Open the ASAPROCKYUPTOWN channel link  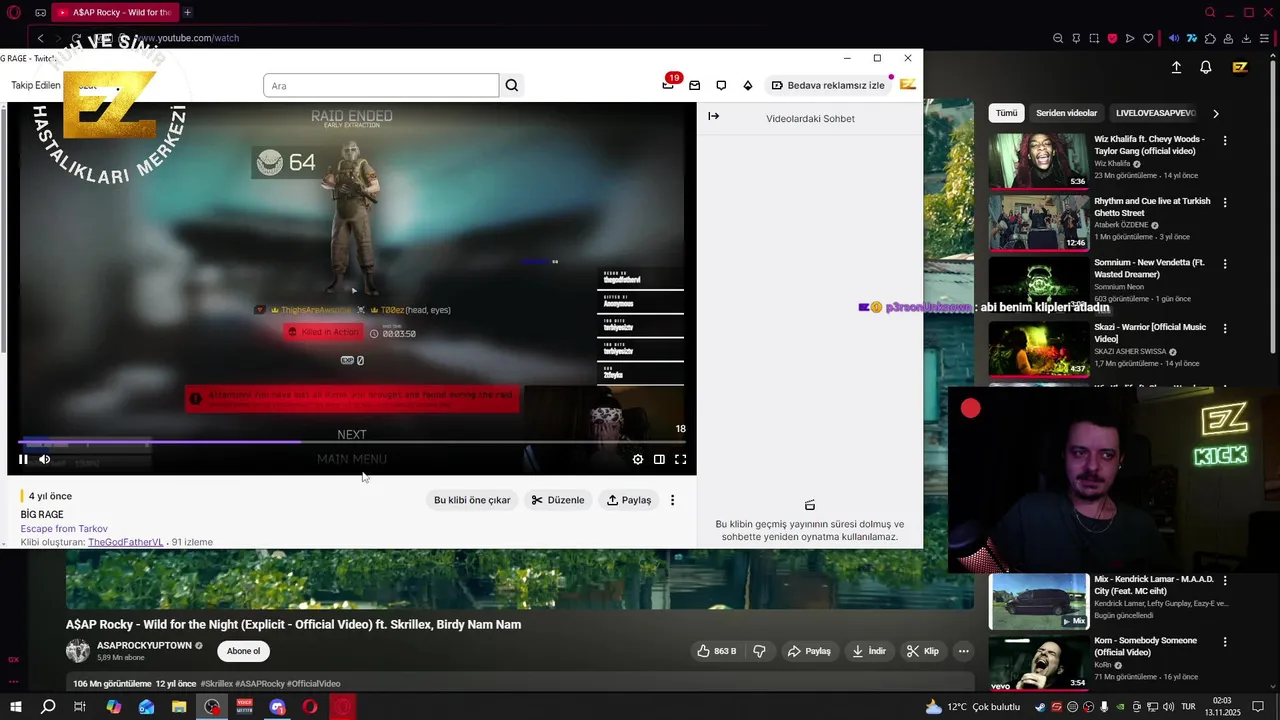(144, 645)
